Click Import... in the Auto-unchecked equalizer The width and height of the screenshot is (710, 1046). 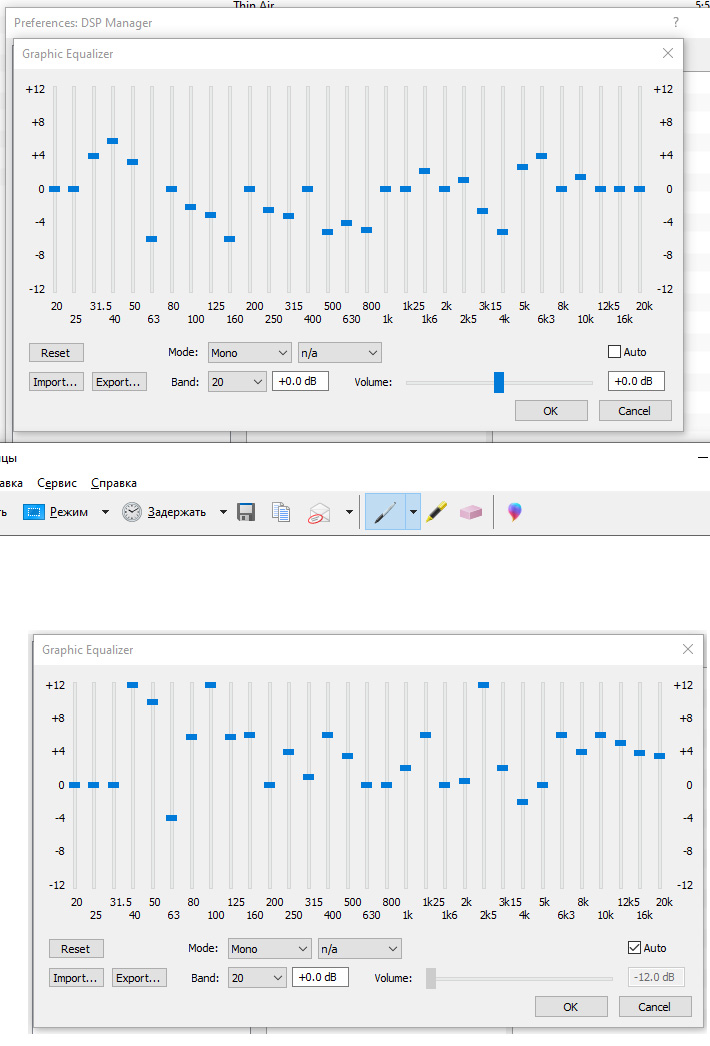click(x=56, y=382)
